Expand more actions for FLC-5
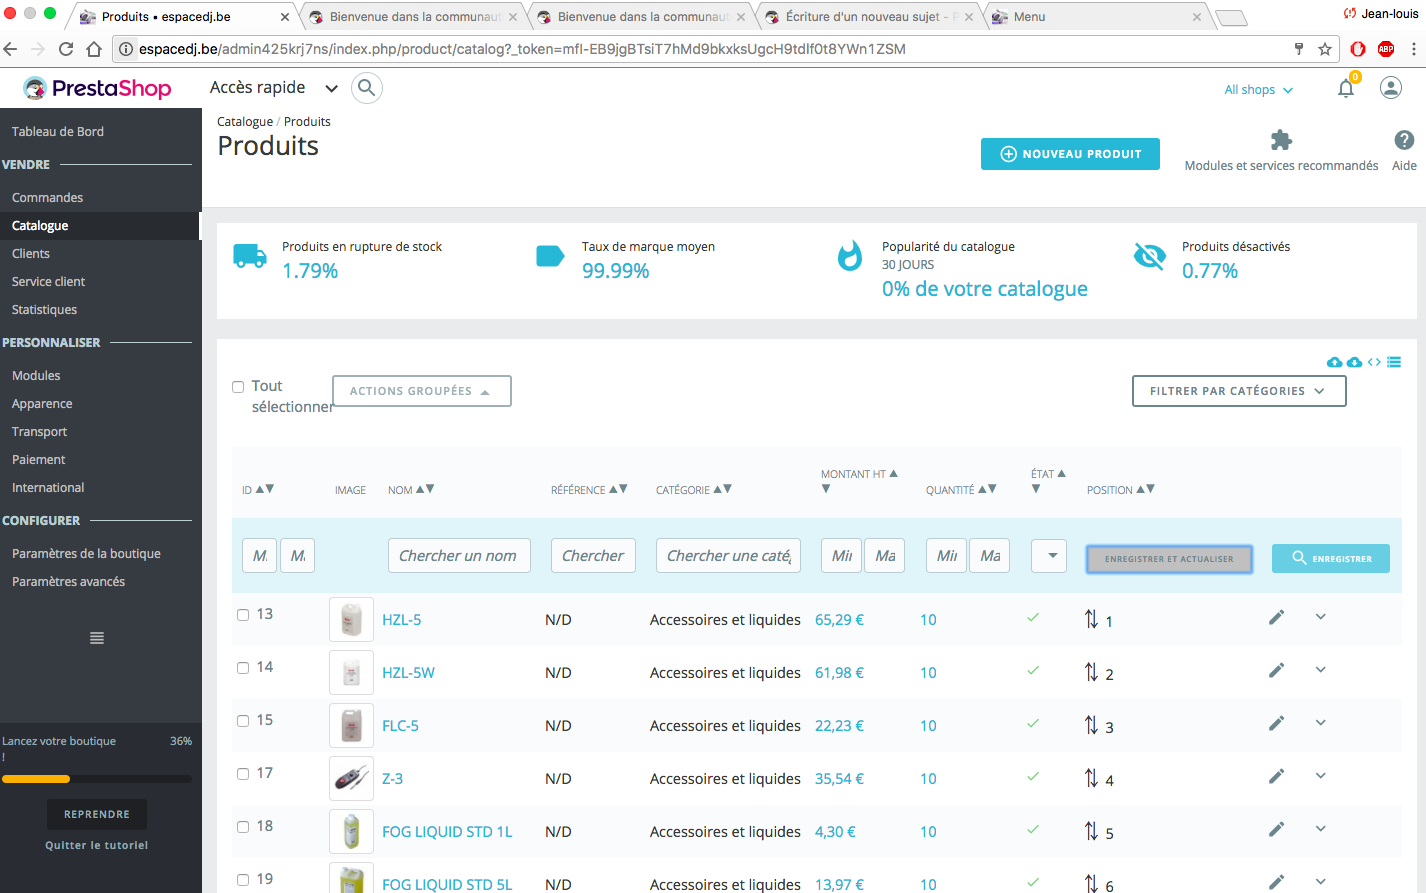Screen dimensions: 1426x893 click(x=1321, y=723)
